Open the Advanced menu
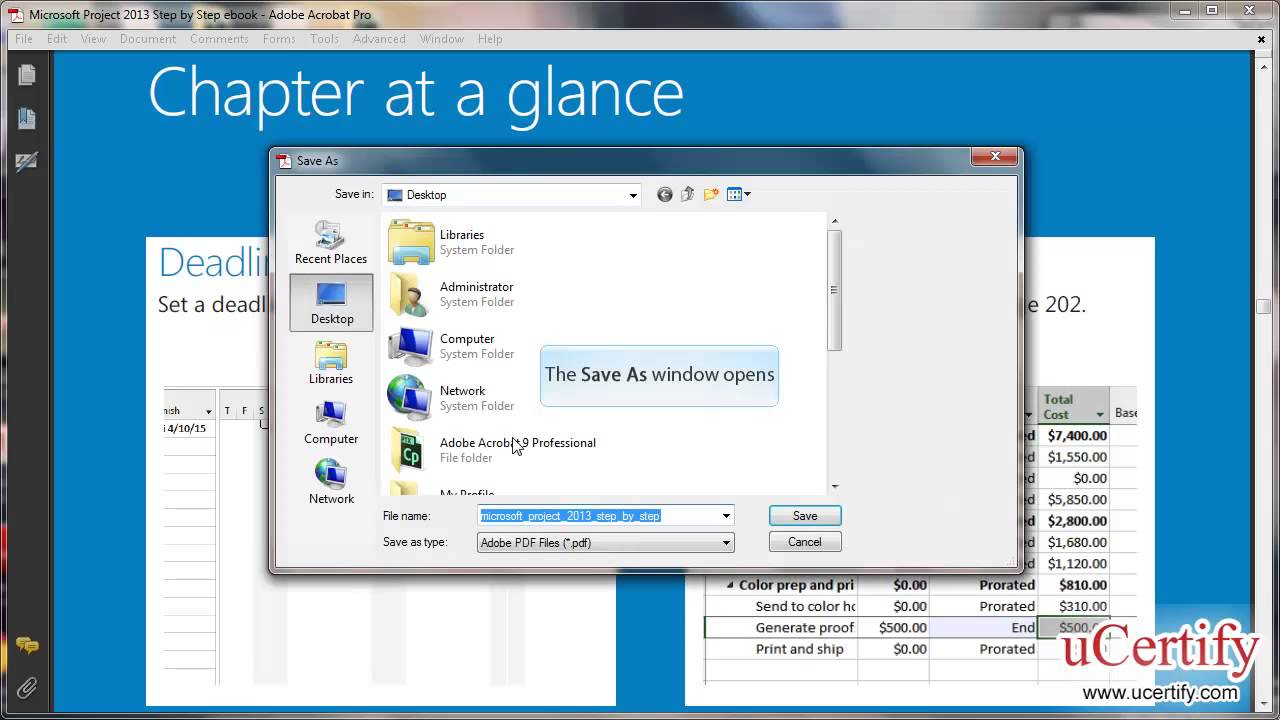The image size is (1280, 720). pos(379,39)
